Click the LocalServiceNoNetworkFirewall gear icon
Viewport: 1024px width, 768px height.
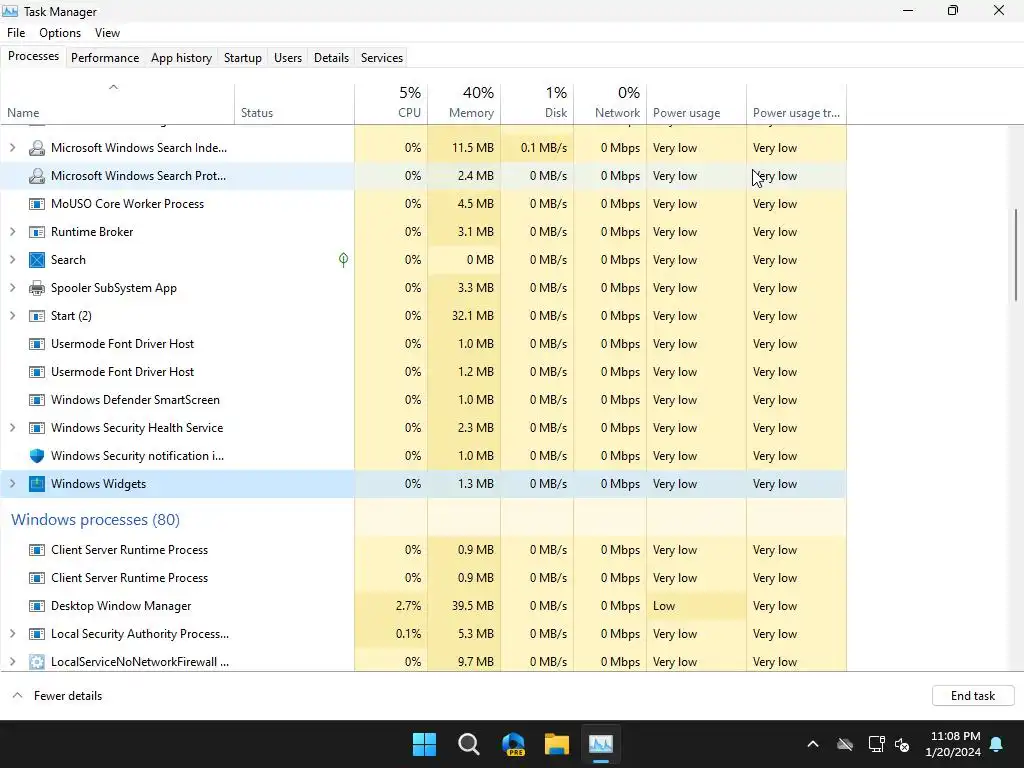[x=37, y=662]
